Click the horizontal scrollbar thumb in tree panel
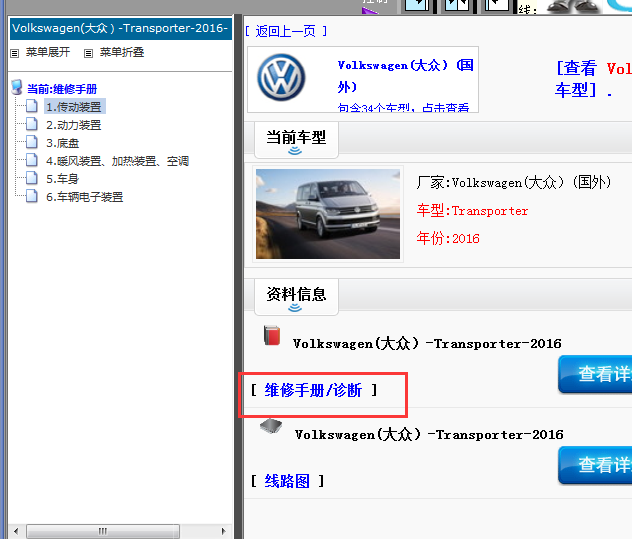The image size is (632, 539). 103,531
